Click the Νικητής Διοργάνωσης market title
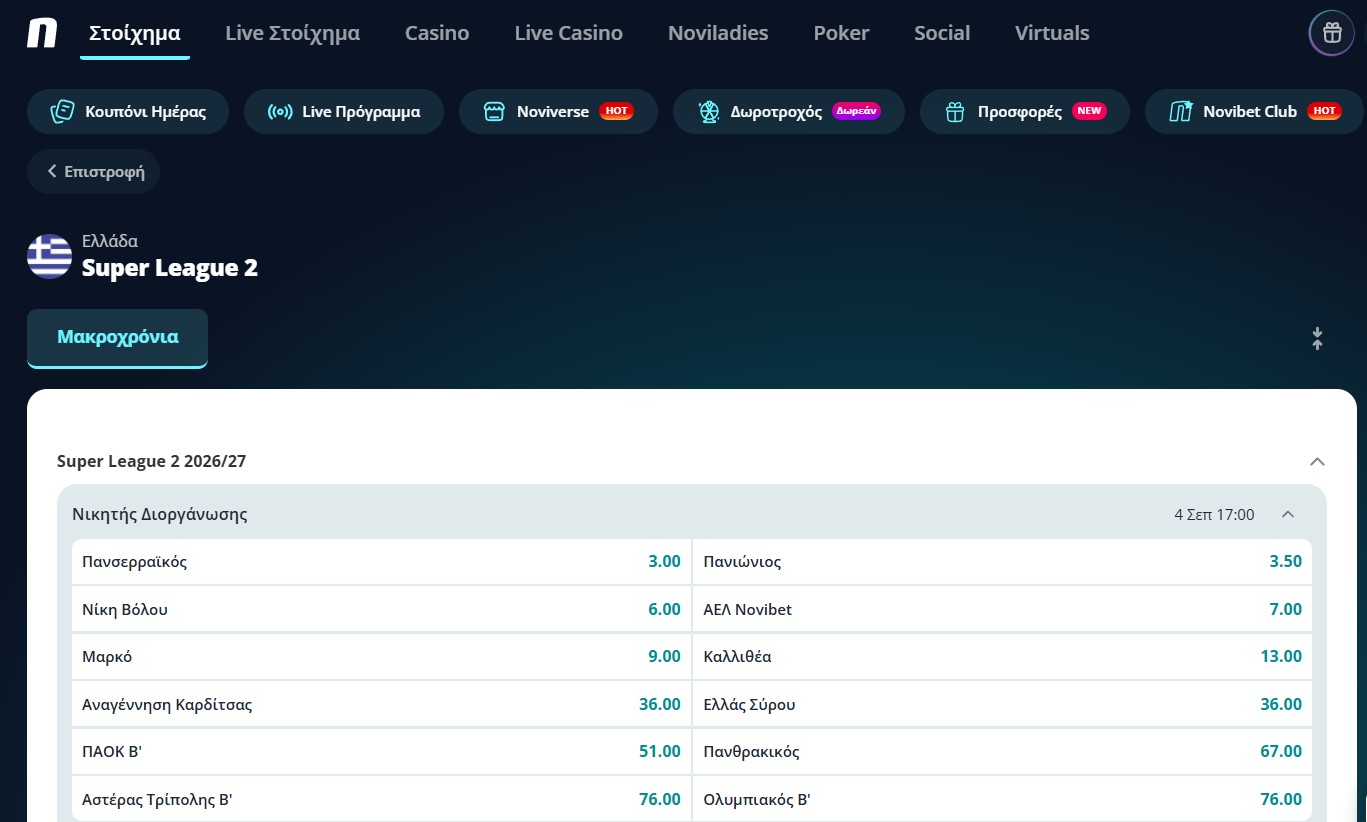The width and height of the screenshot is (1367, 822). coord(160,514)
